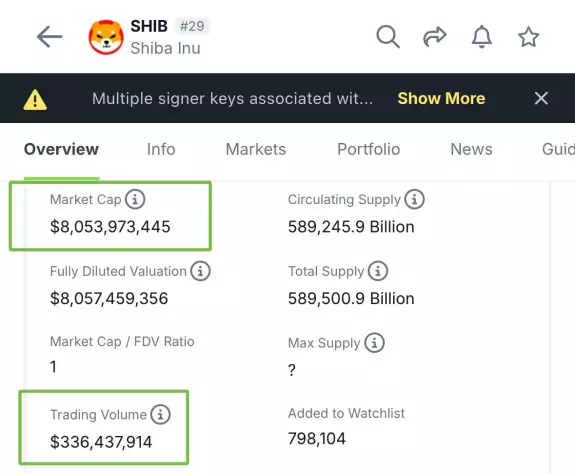Click the Market Cap label
The height and width of the screenshot is (473, 575).
tap(85, 199)
